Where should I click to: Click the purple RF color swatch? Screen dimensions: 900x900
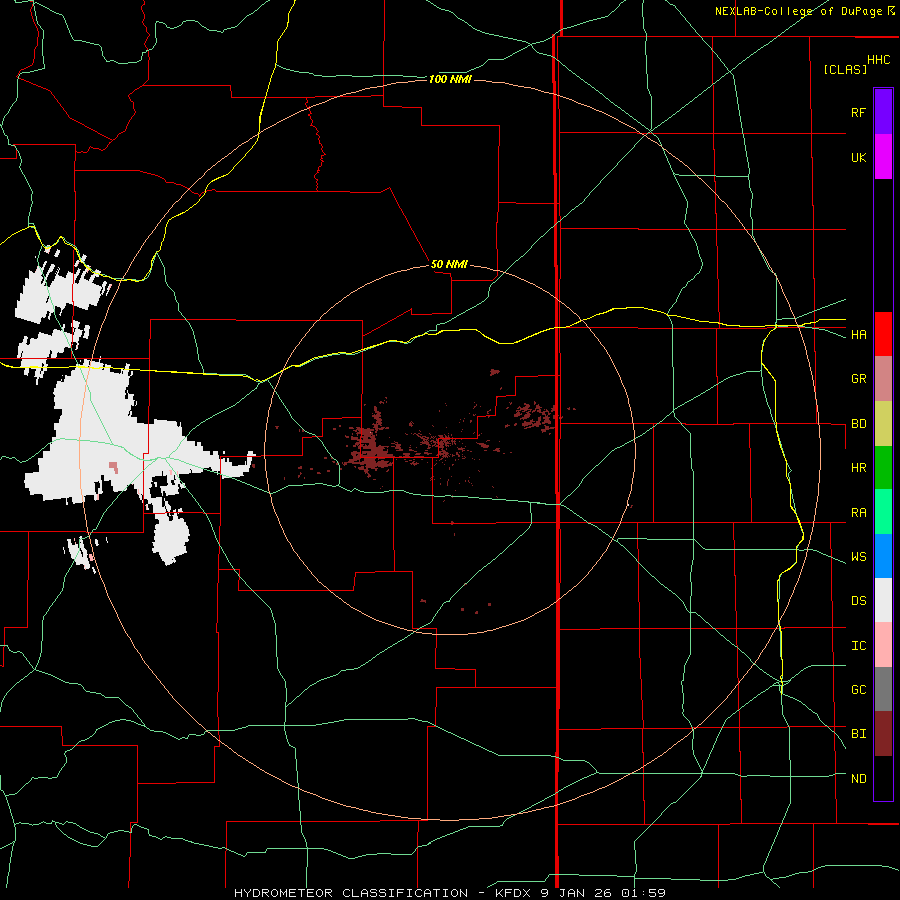883,112
